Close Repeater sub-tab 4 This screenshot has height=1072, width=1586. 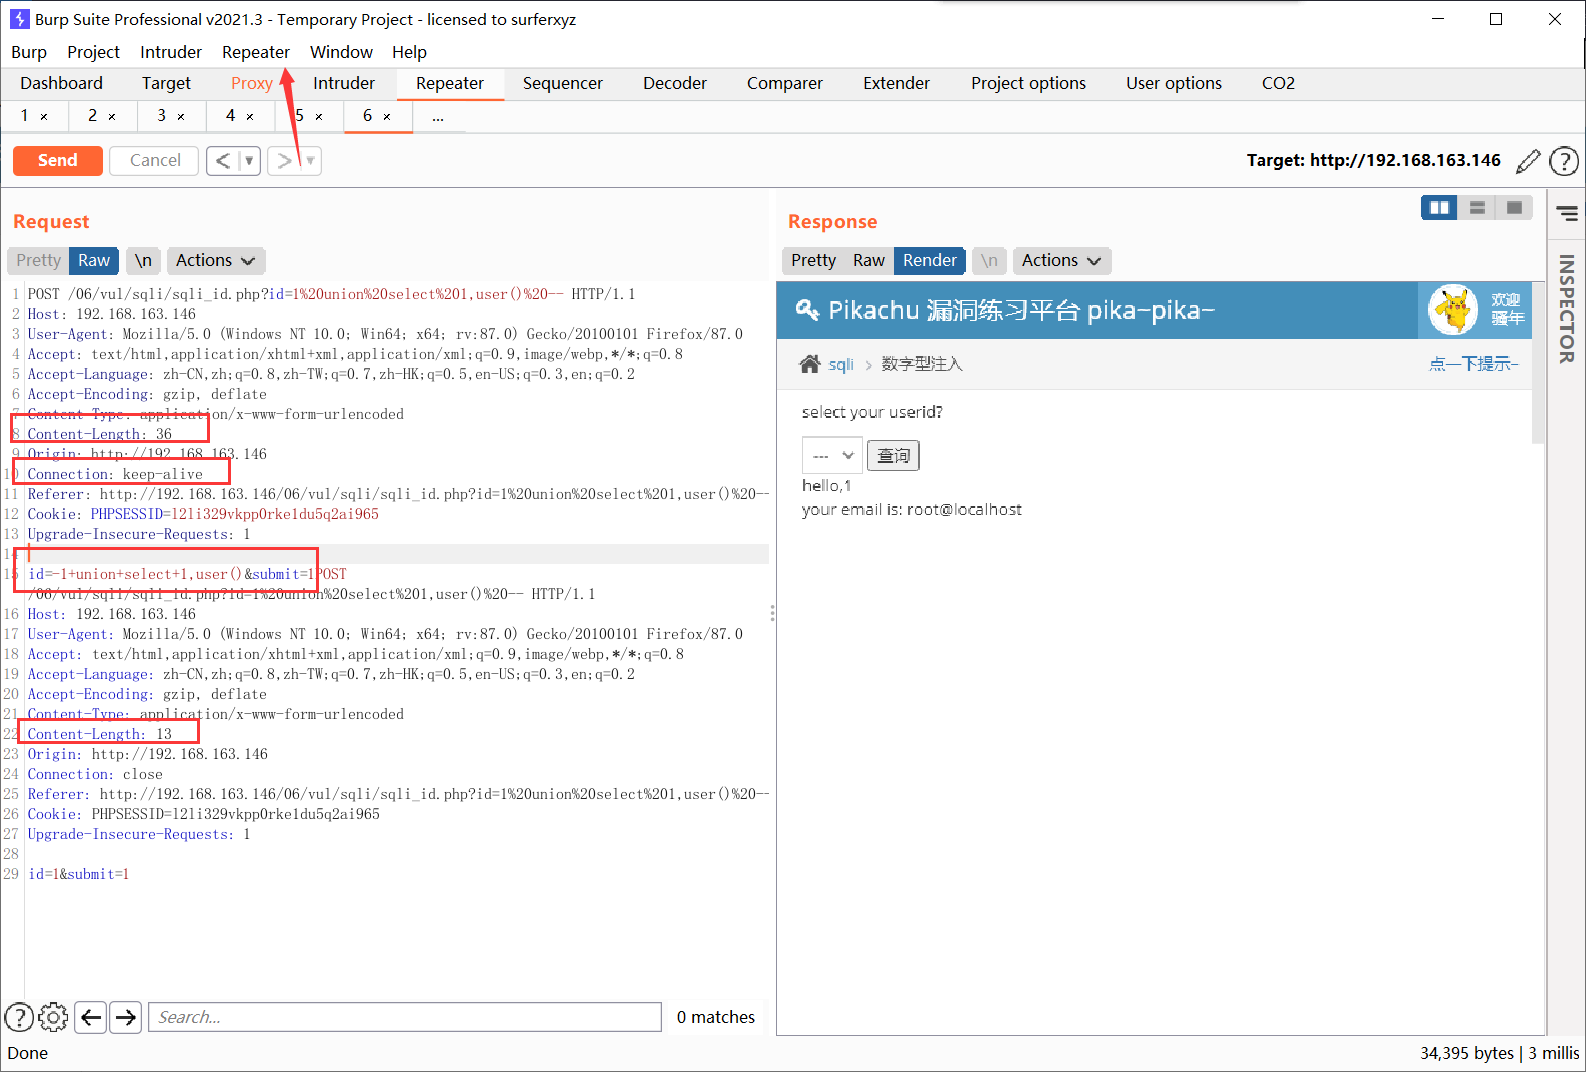[x=250, y=117]
